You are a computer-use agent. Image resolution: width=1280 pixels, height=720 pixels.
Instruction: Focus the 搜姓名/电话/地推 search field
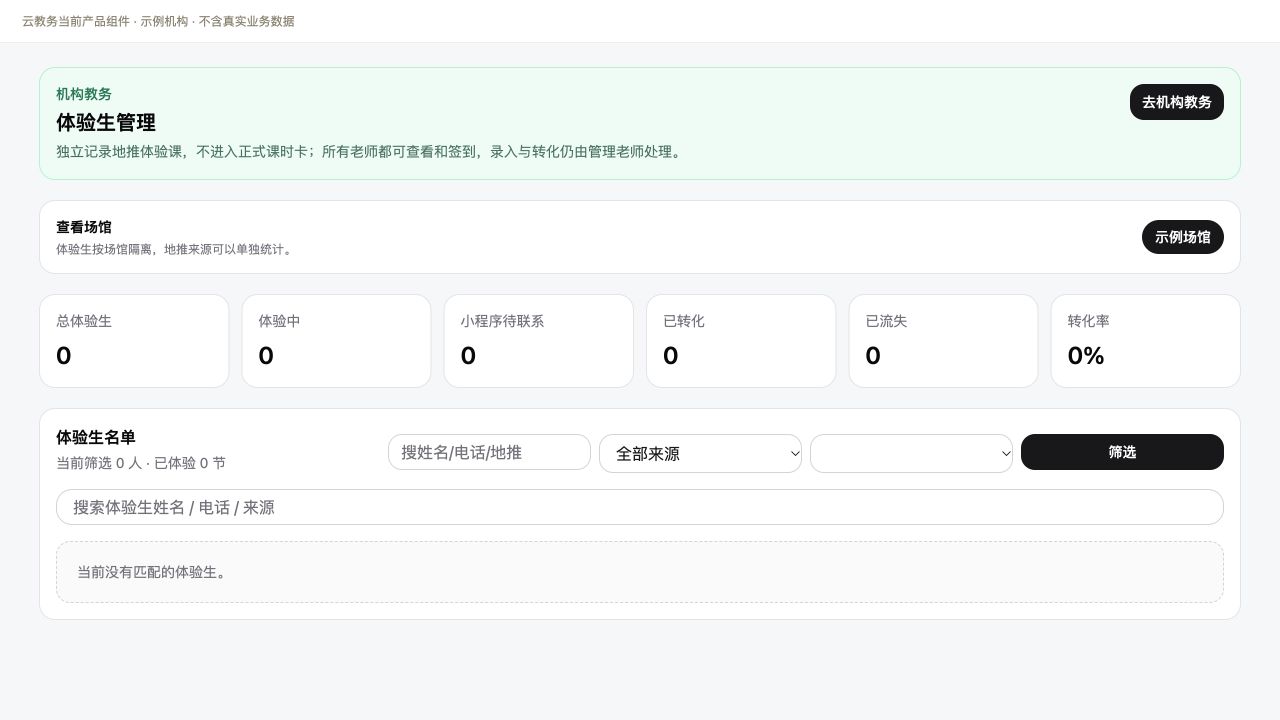[489, 452]
